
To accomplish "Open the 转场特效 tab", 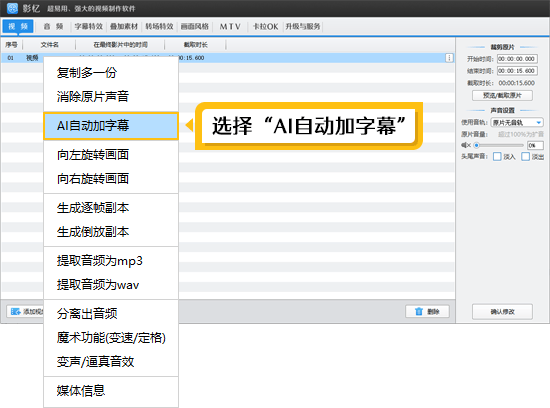I will coord(159,26).
